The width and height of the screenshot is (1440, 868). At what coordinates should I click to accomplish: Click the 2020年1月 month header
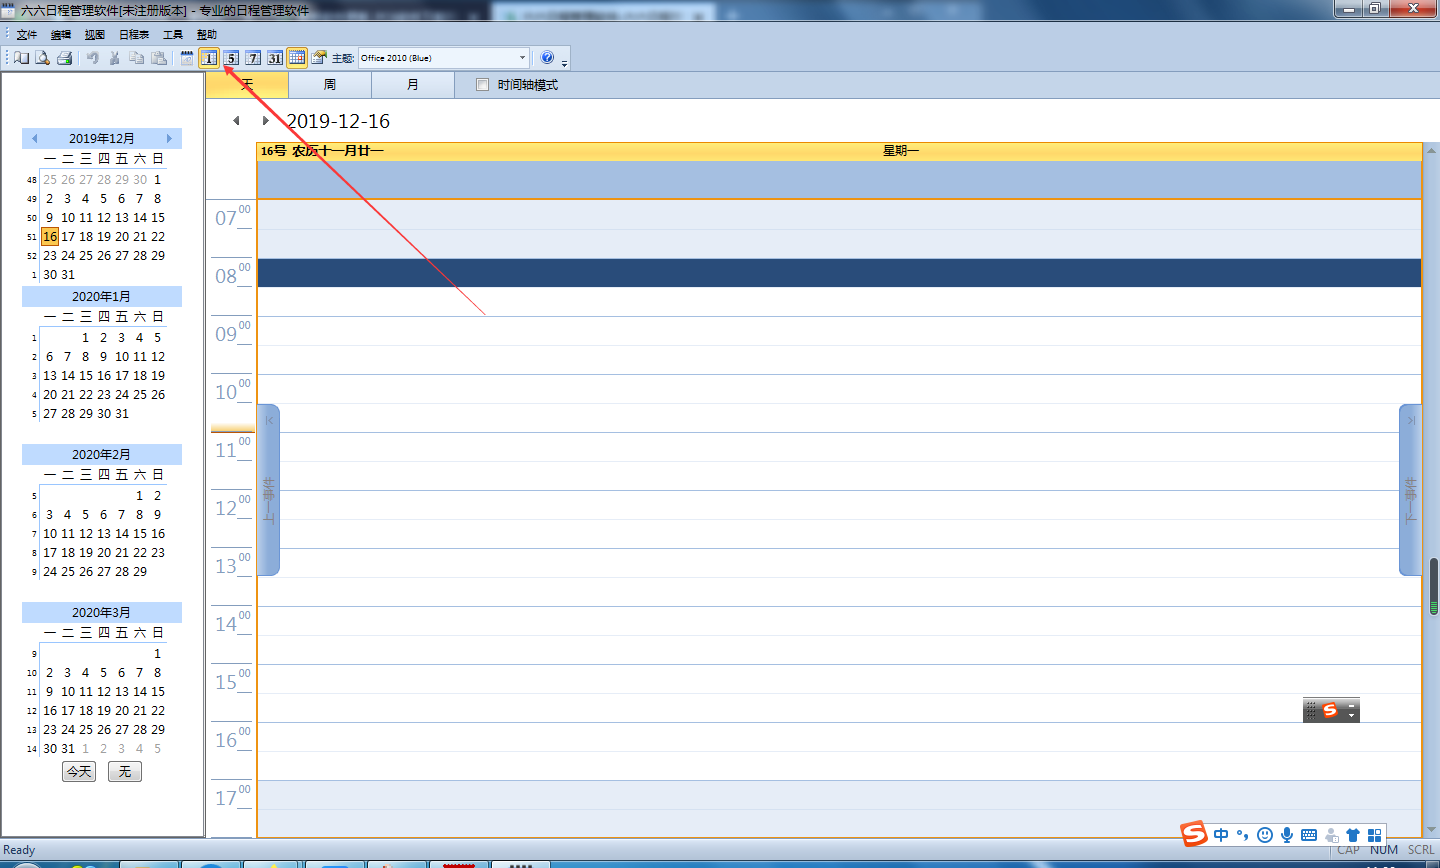tap(102, 297)
